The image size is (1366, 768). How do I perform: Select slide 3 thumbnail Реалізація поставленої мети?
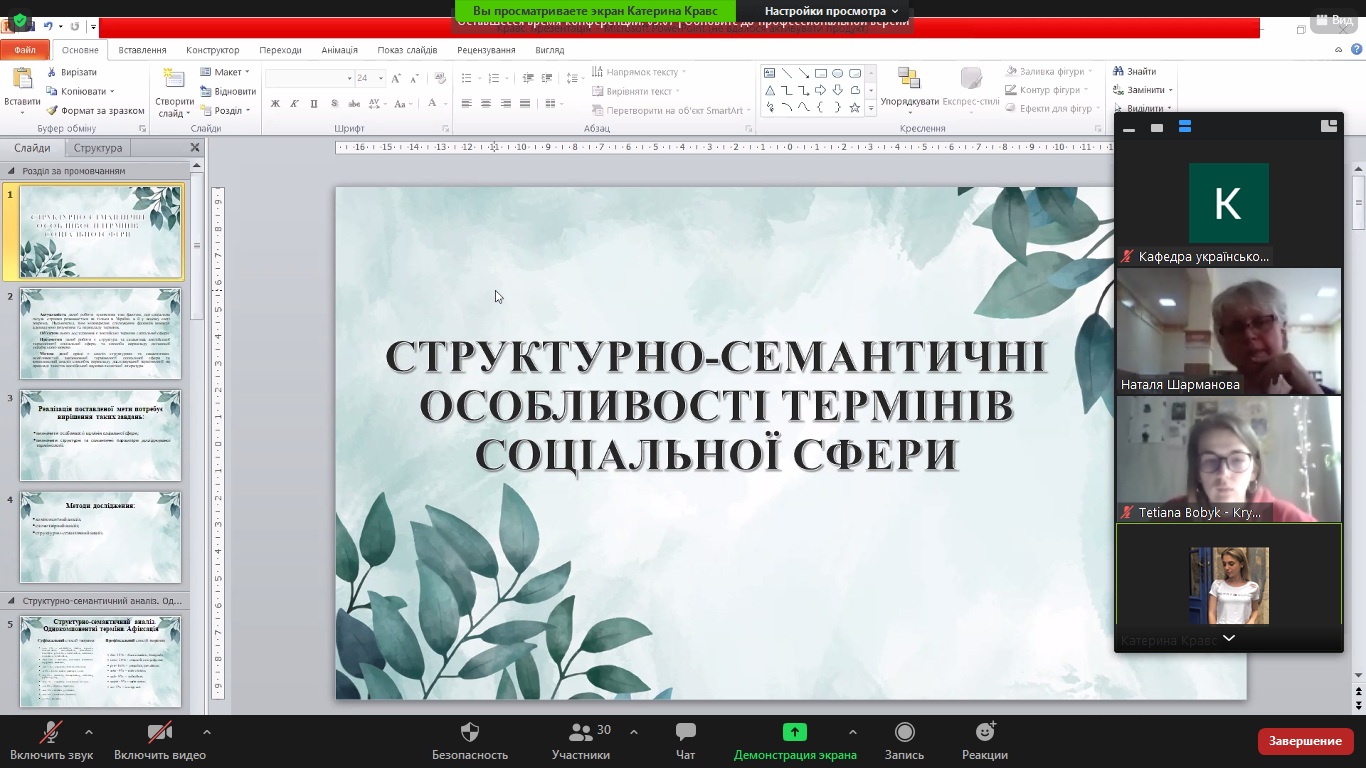(x=100, y=435)
